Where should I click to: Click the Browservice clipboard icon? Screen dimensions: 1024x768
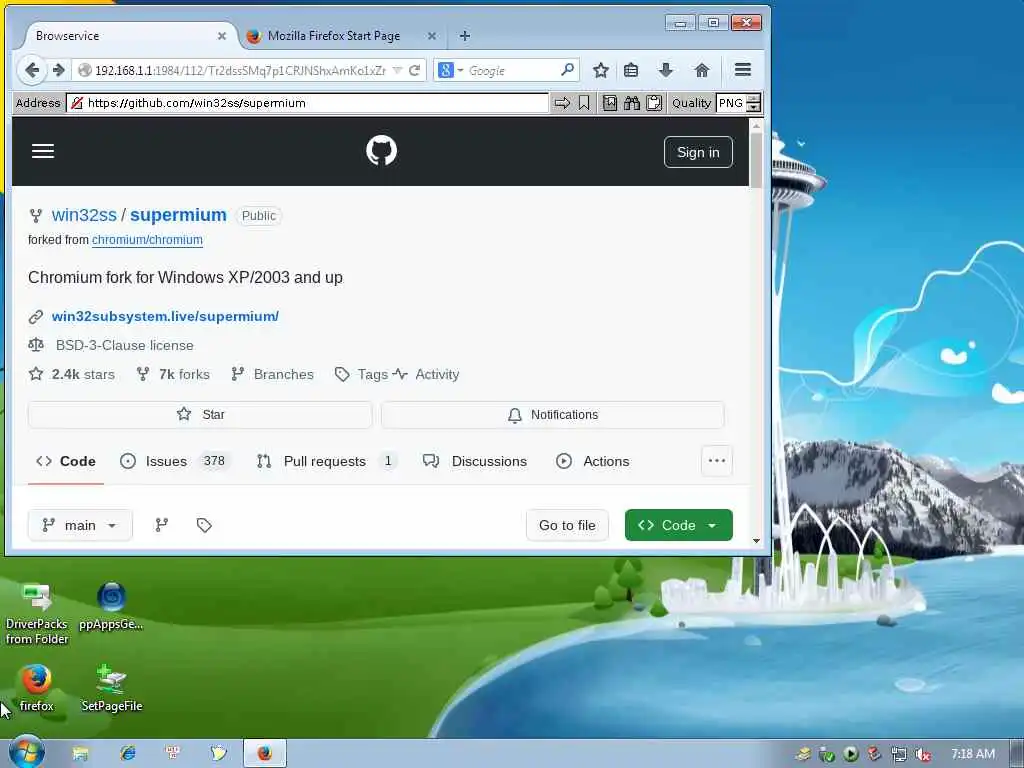click(x=654, y=103)
